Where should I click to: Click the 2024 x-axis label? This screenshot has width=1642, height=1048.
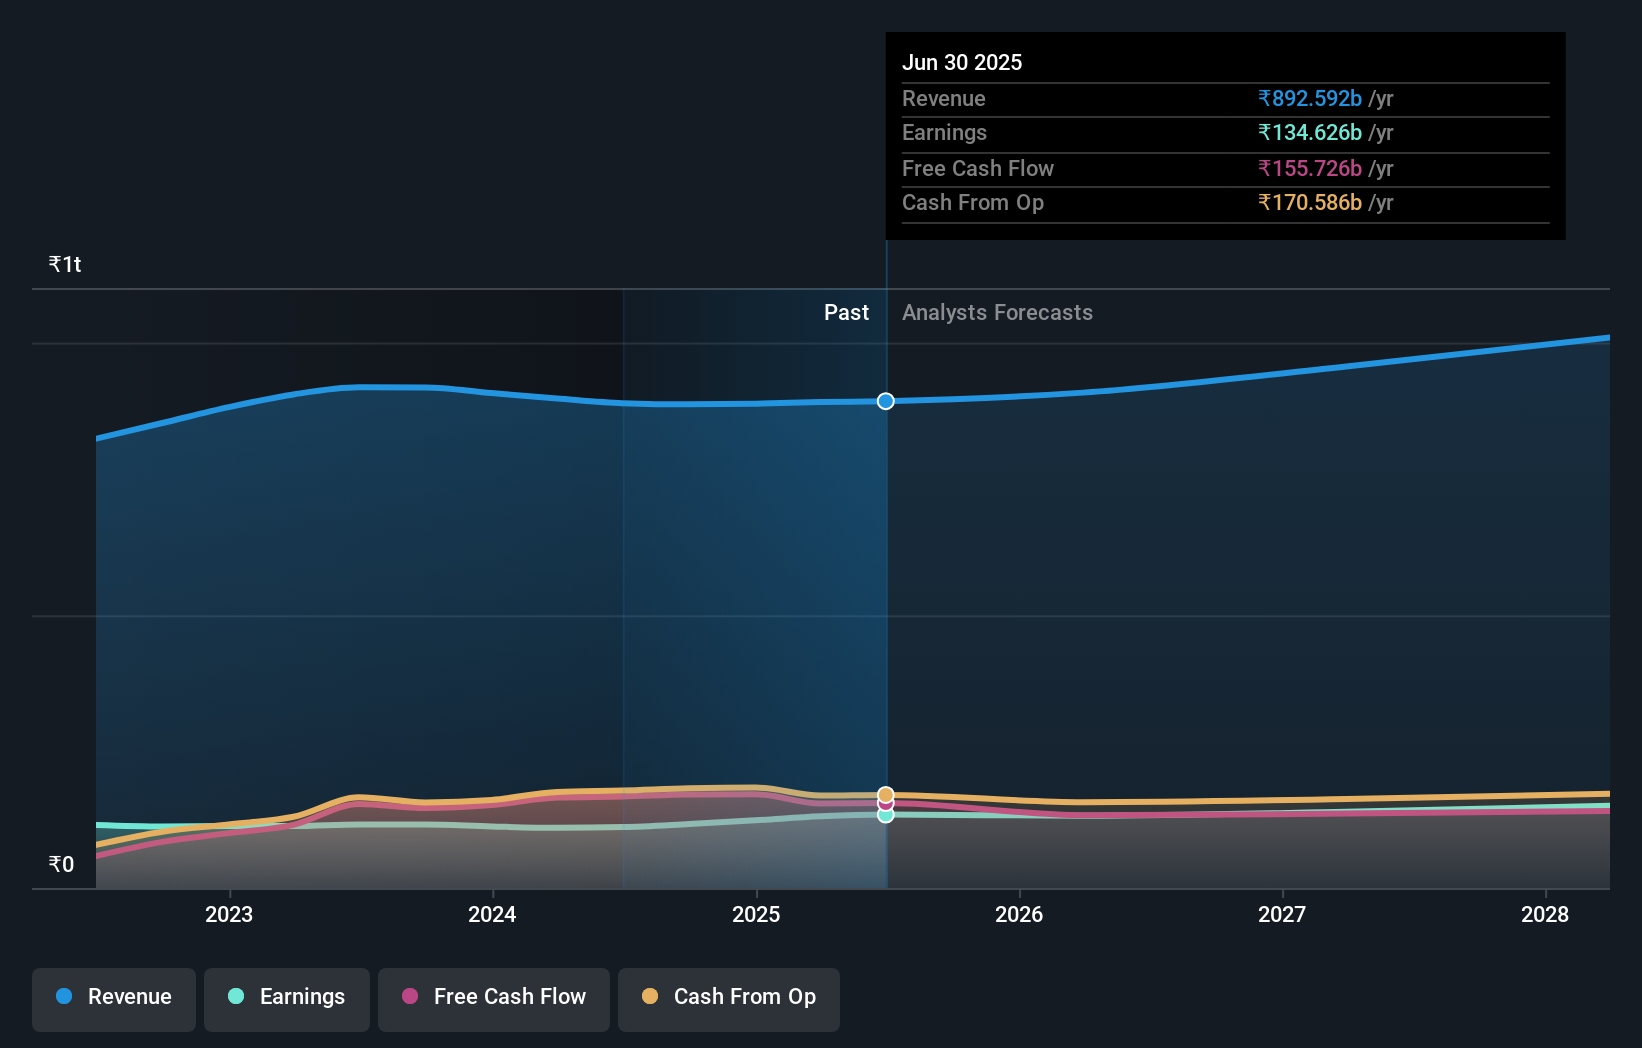click(492, 914)
